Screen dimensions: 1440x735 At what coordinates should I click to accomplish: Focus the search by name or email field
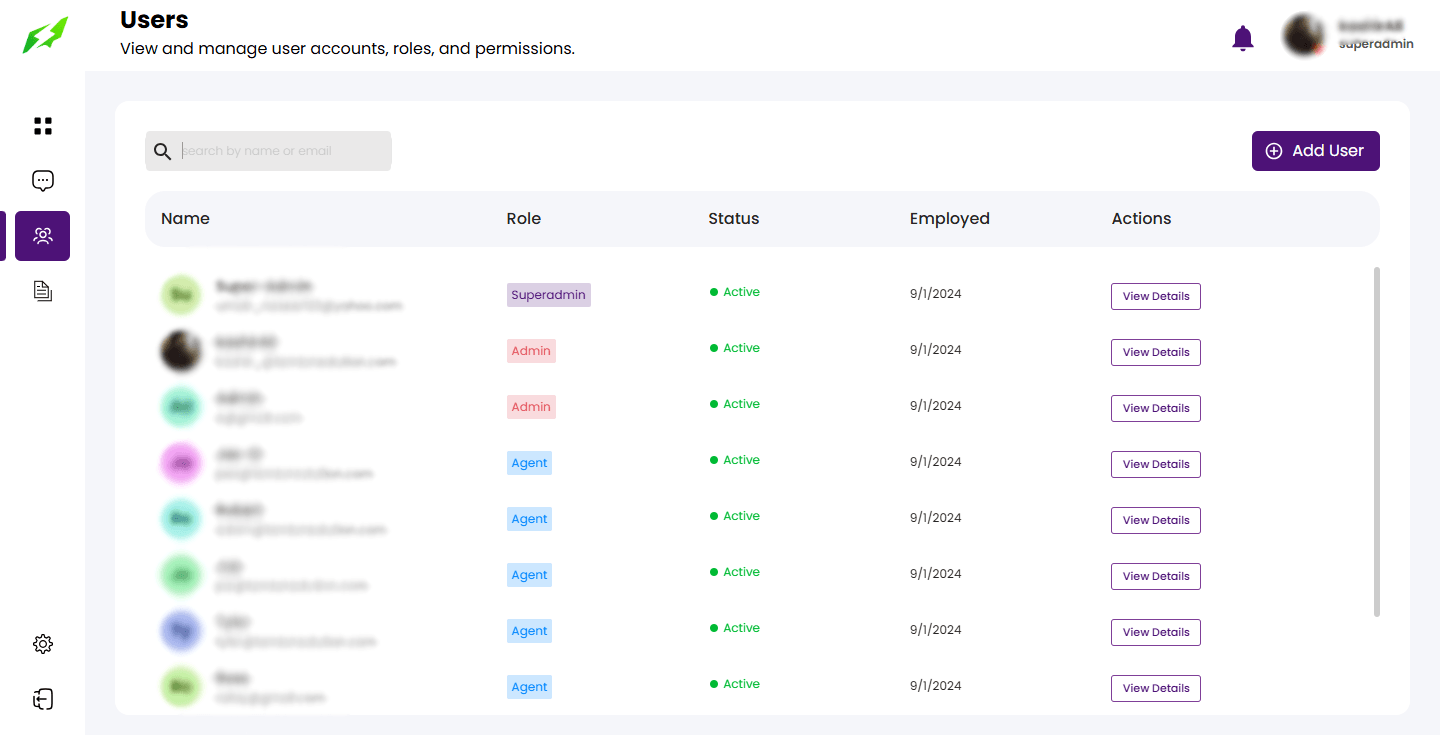pyautogui.click(x=283, y=151)
